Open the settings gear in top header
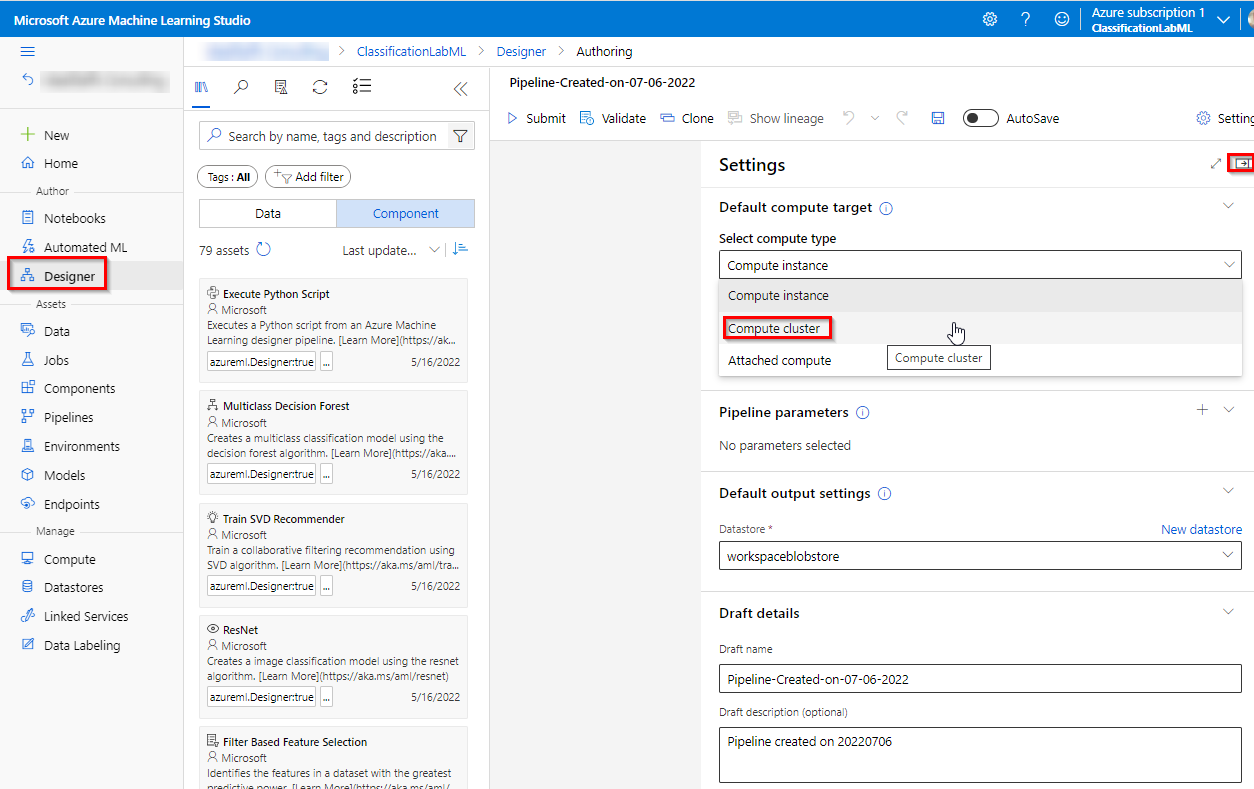 pos(989,19)
